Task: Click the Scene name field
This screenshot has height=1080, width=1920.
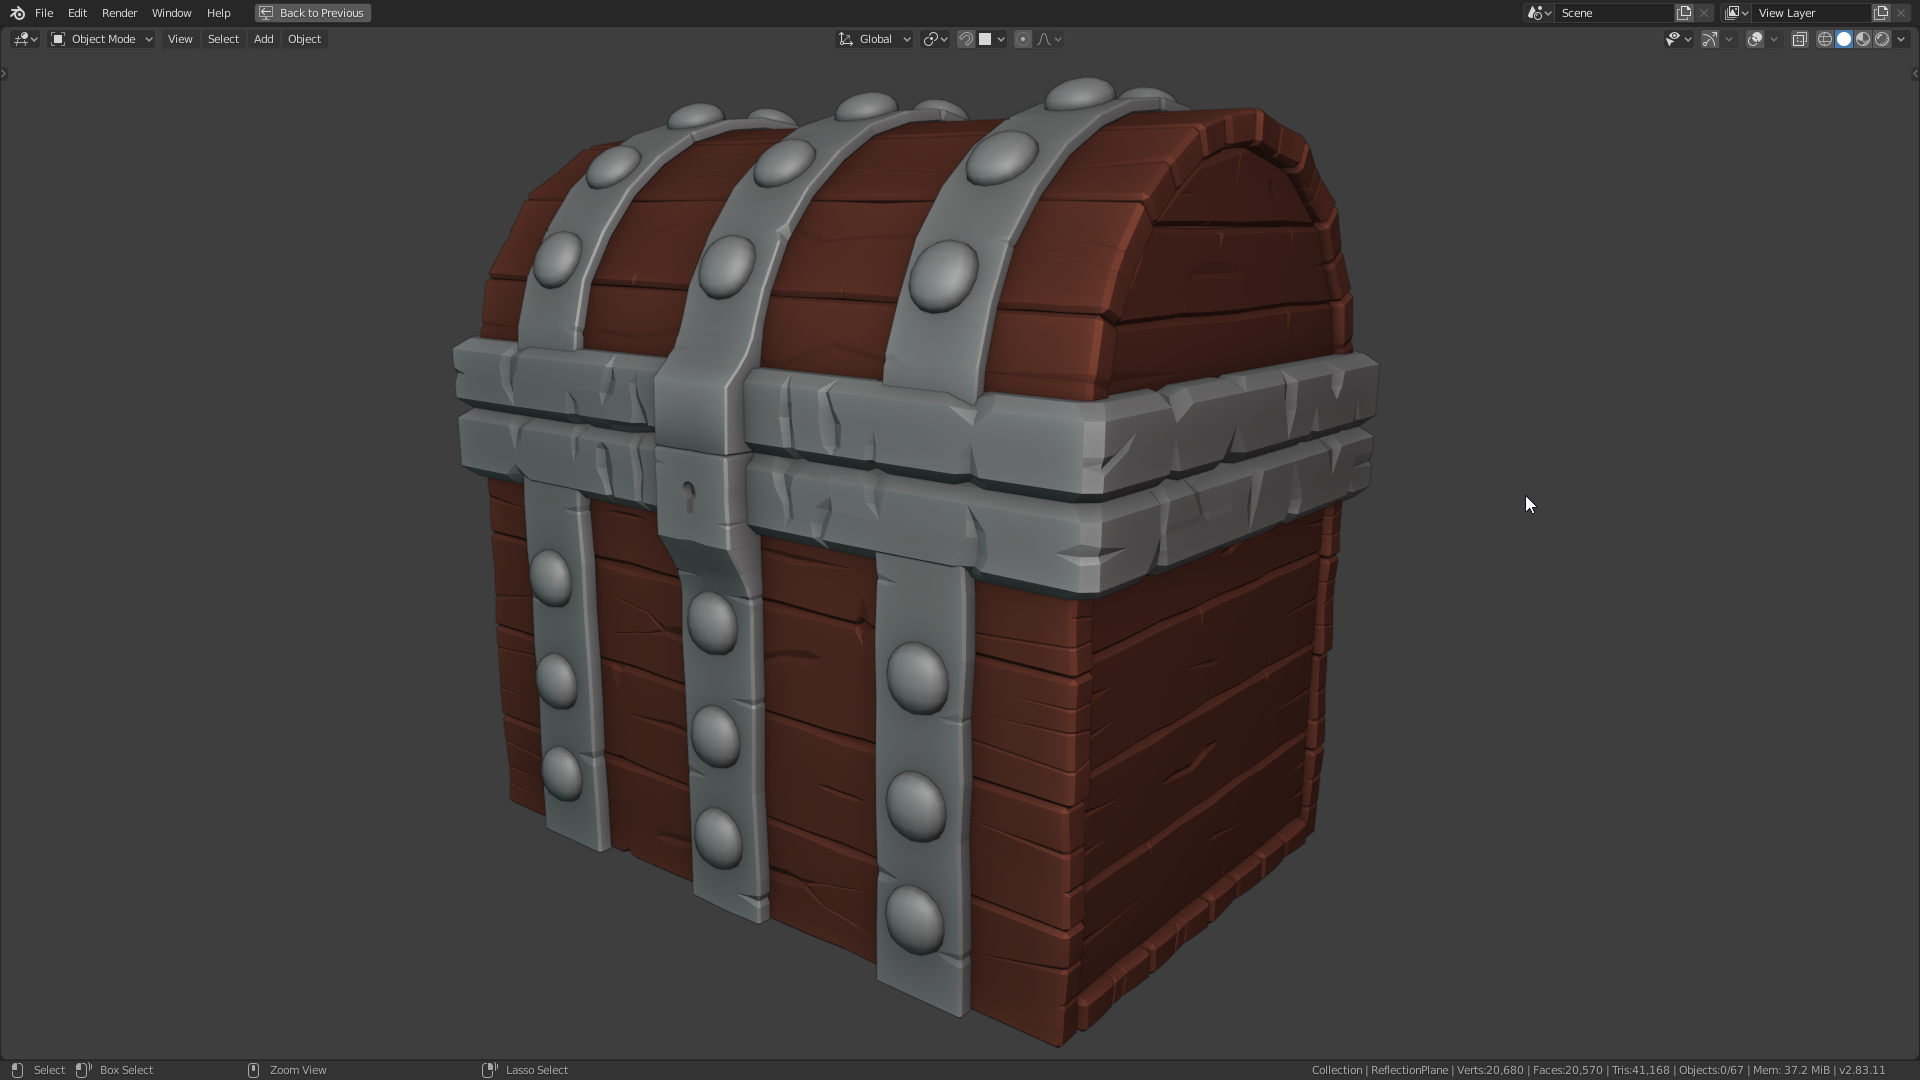Action: pos(1613,13)
